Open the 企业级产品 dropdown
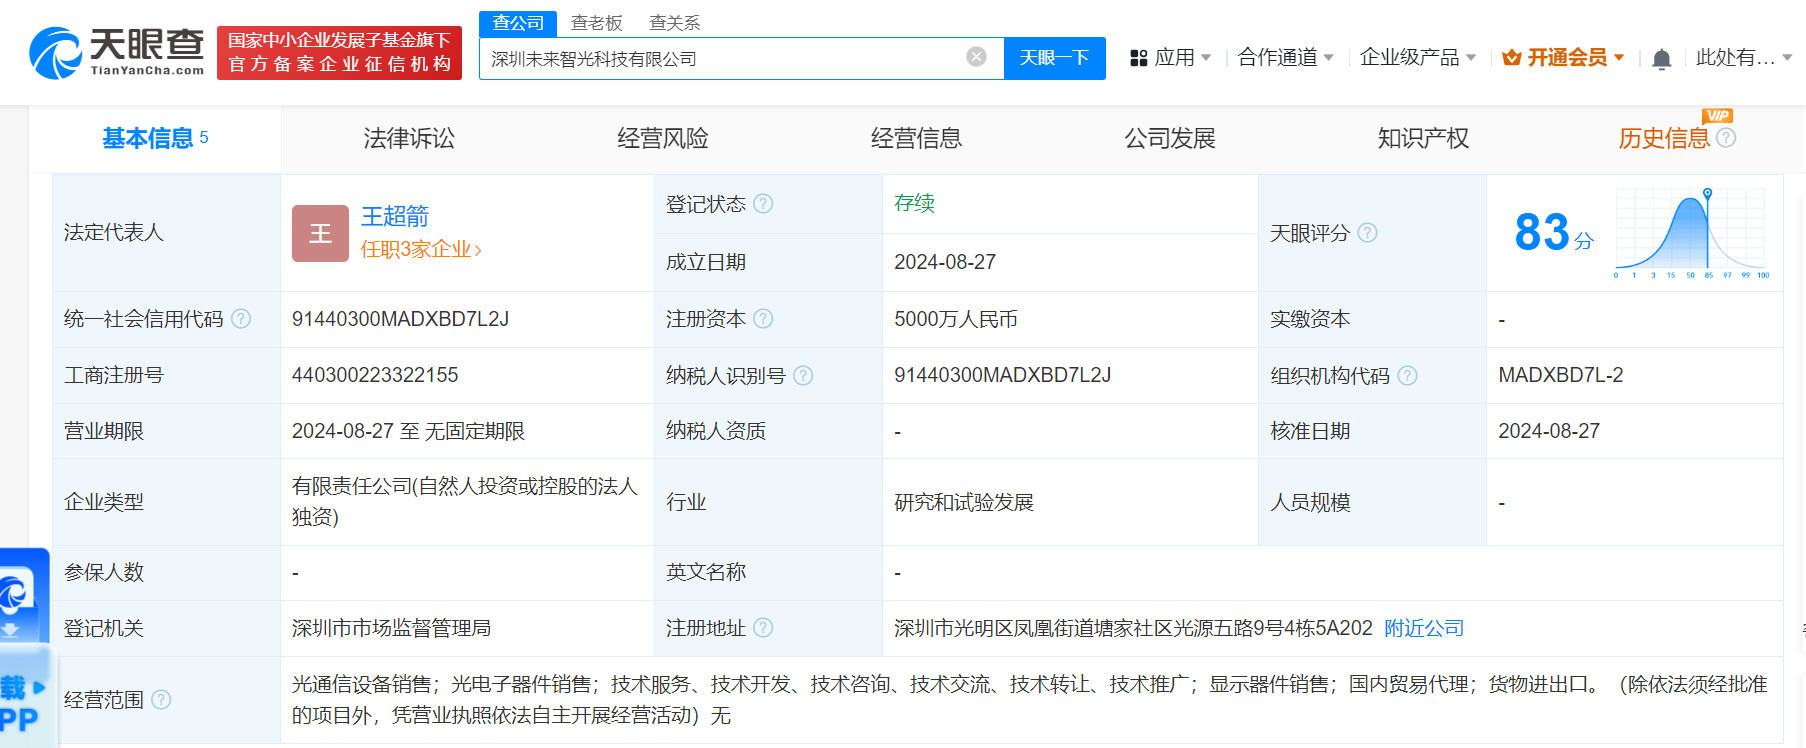Screen dimensions: 1806x748 click(1417, 58)
